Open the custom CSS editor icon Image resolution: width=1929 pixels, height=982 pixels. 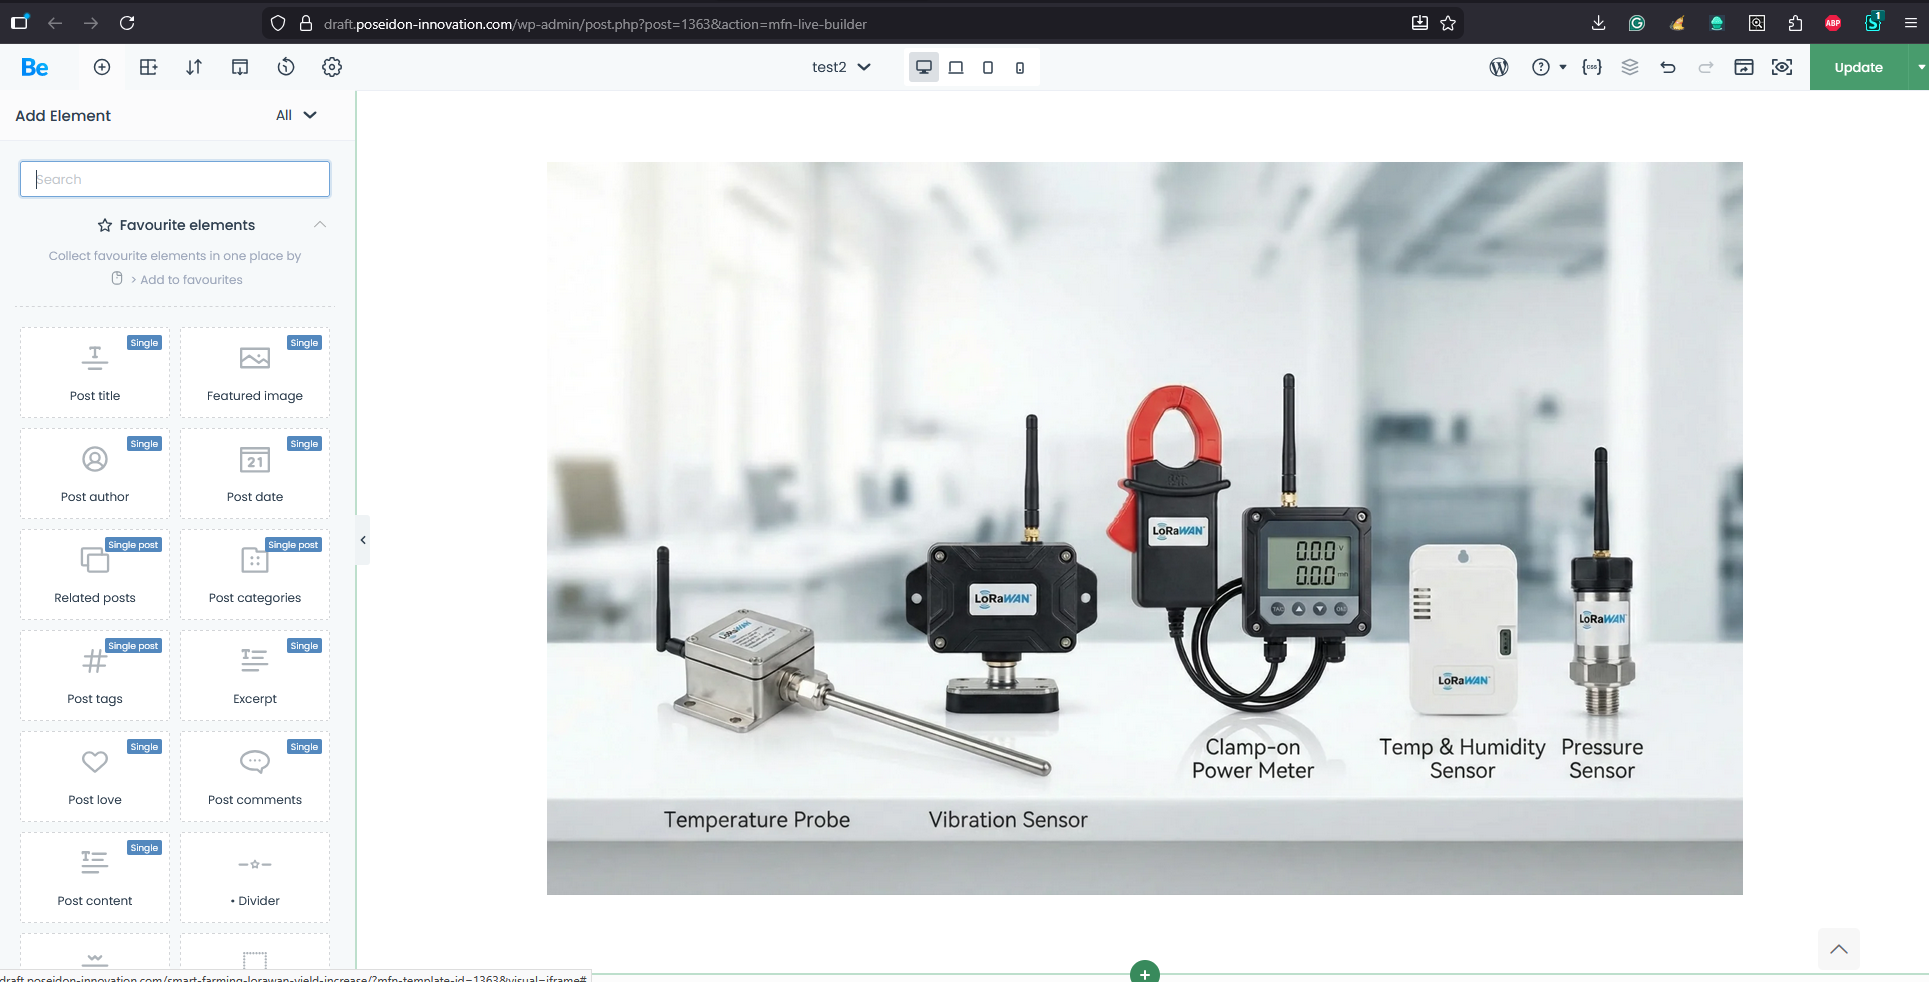click(1592, 67)
